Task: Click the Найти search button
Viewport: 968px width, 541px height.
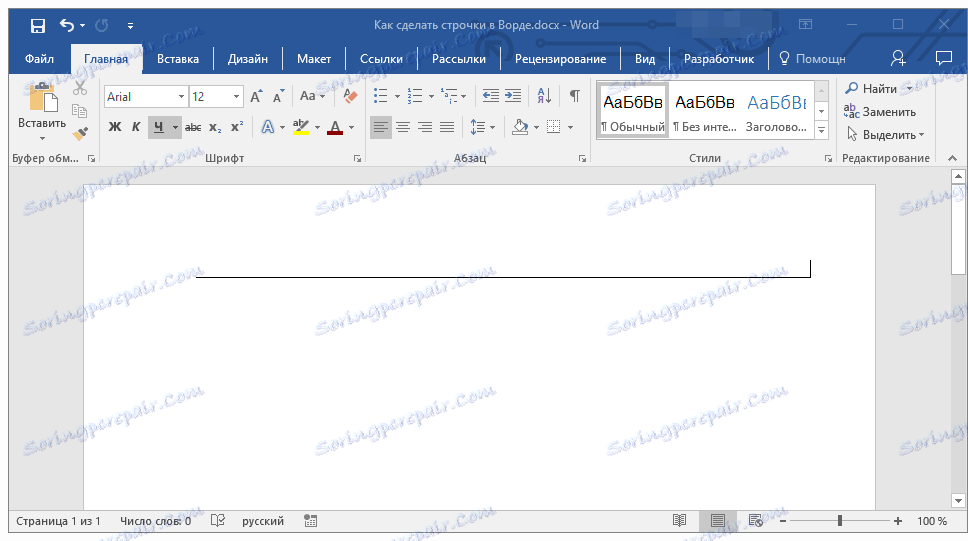Action: pos(872,89)
